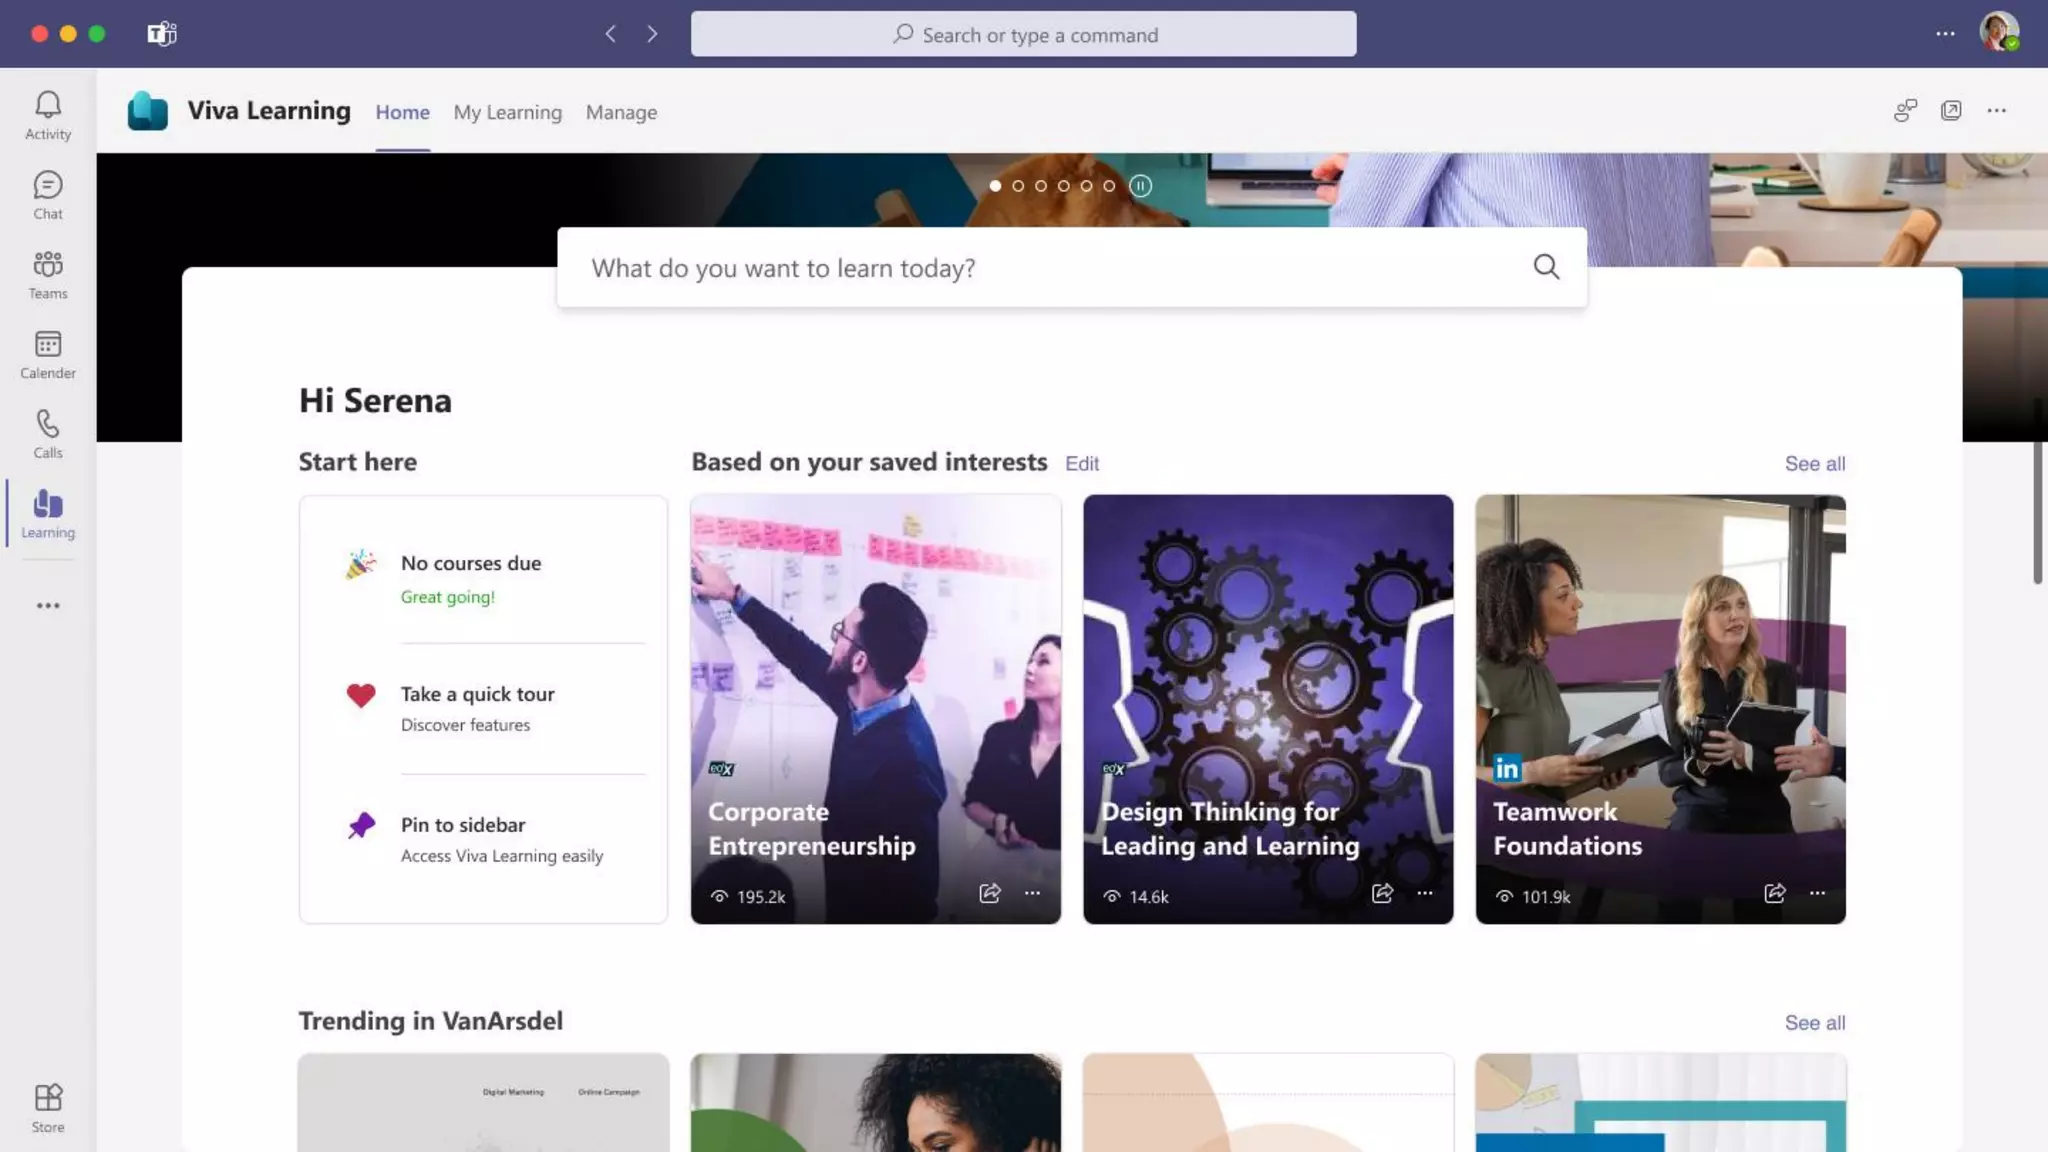This screenshot has height=1152, width=2048.
Task: Share the Corporate Entrepreneurship course
Action: pyautogui.click(x=989, y=893)
